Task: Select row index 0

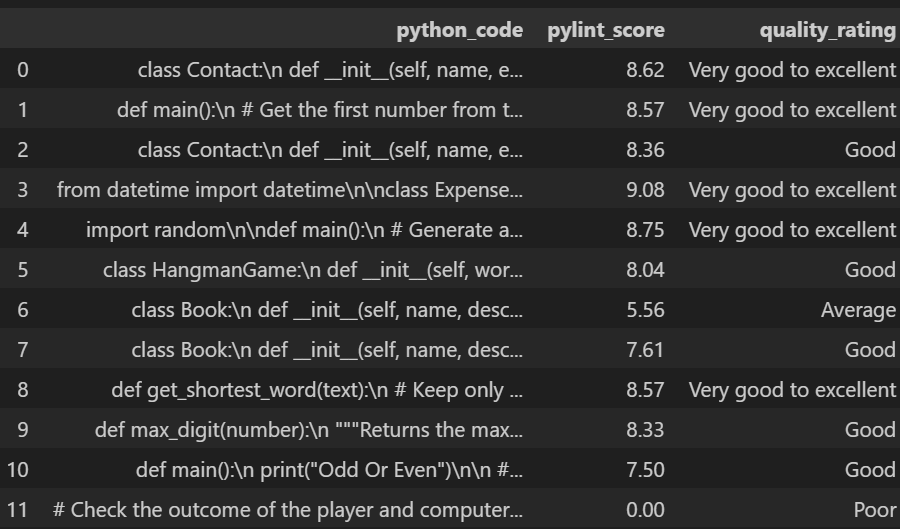Action: coord(22,70)
